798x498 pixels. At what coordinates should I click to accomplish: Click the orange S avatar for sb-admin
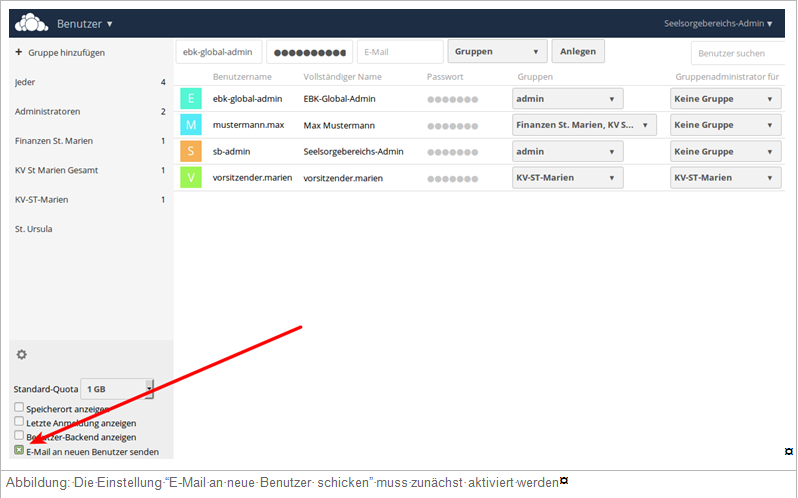(x=191, y=152)
